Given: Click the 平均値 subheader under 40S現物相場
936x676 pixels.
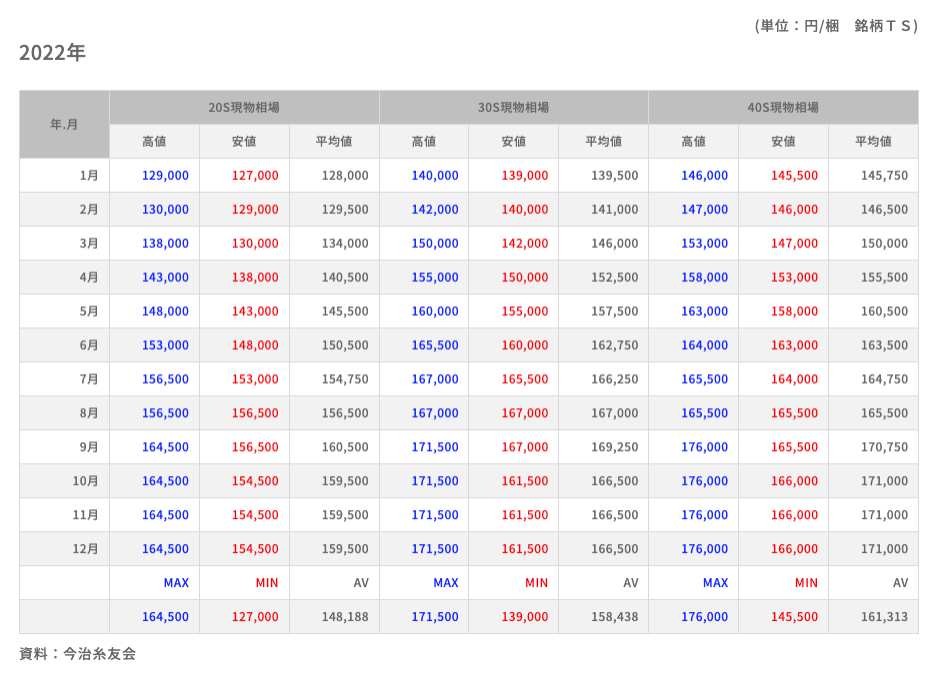Looking at the screenshot, I should tap(873, 142).
